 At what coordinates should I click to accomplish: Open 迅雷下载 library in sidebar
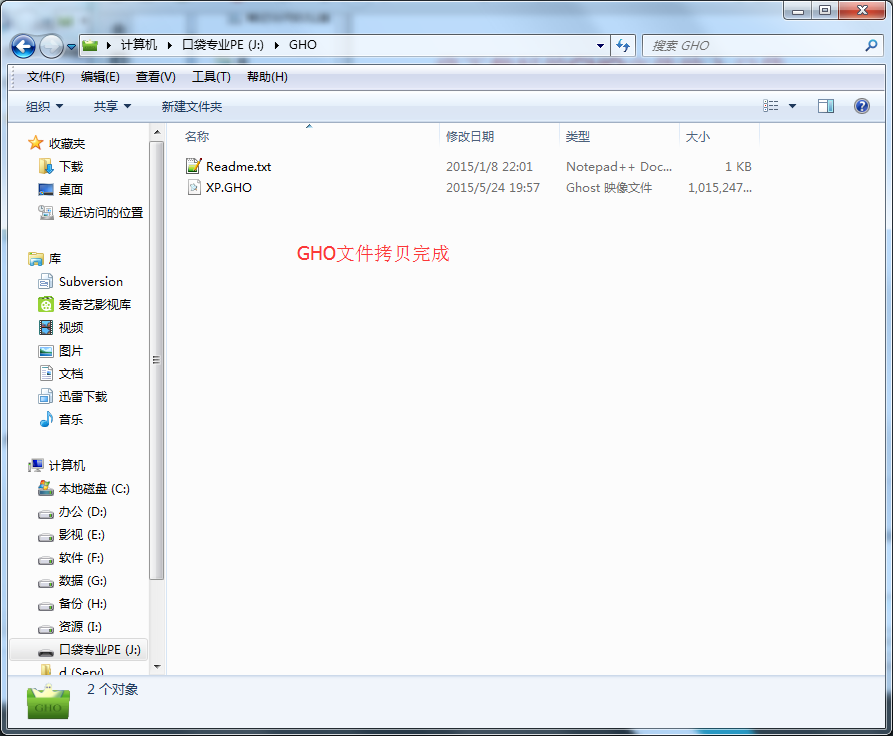[82, 397]
